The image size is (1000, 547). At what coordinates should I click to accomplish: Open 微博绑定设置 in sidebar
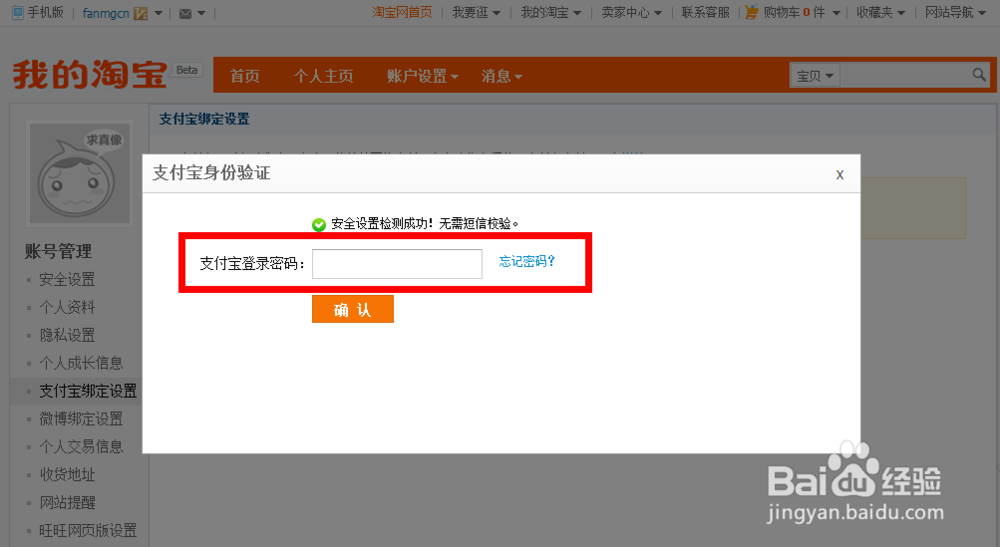point(81,419)
